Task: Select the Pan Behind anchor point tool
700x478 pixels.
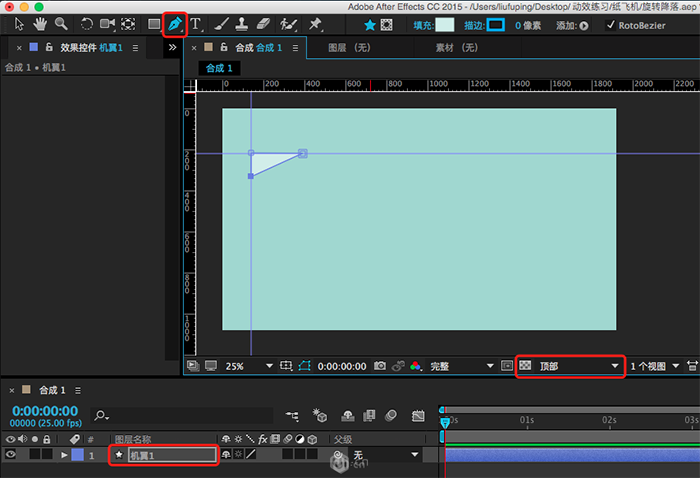Action: pyautogui.click(x=128, y=24)
